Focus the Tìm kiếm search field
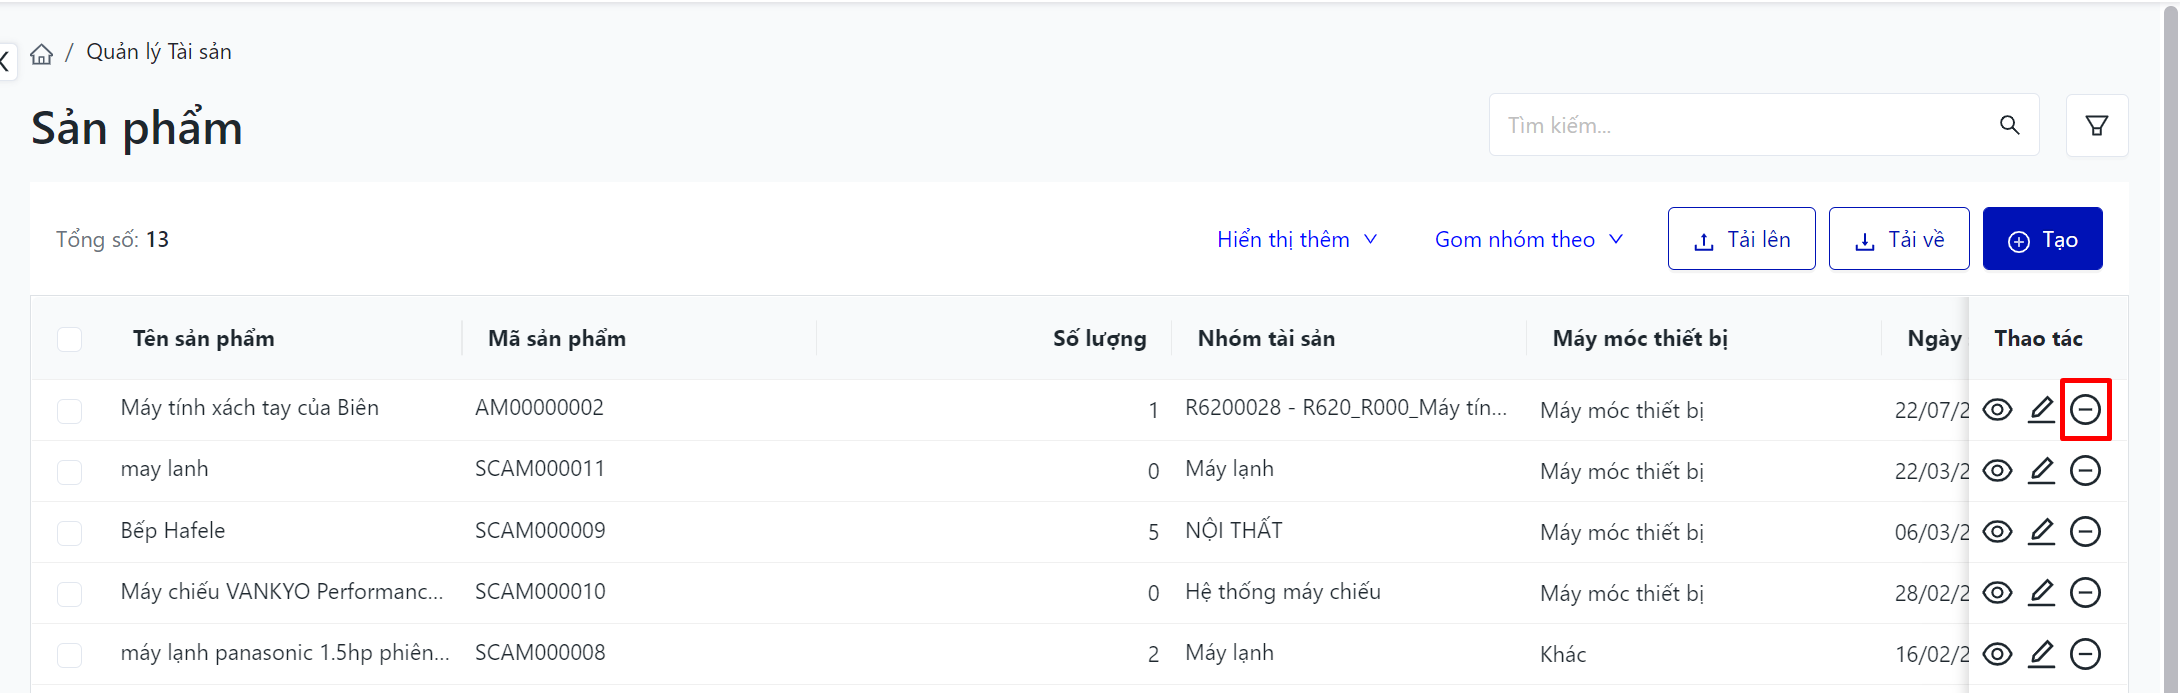Image resolution: width=2180 pixels, height=693 pixels. tap(1740, 125)
